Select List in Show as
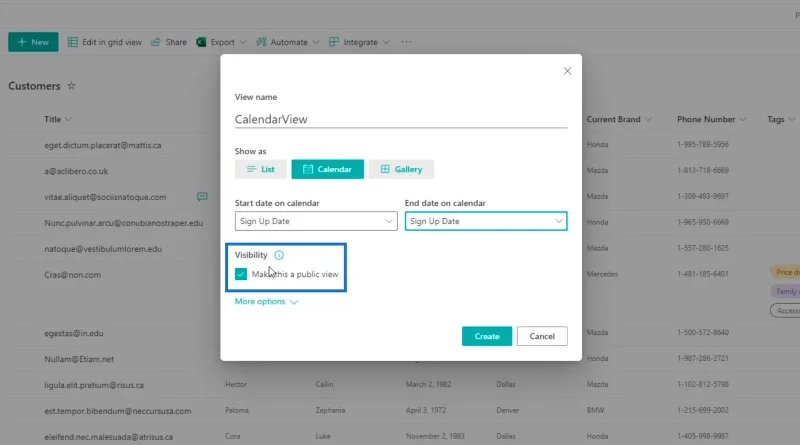 point(261,169)
